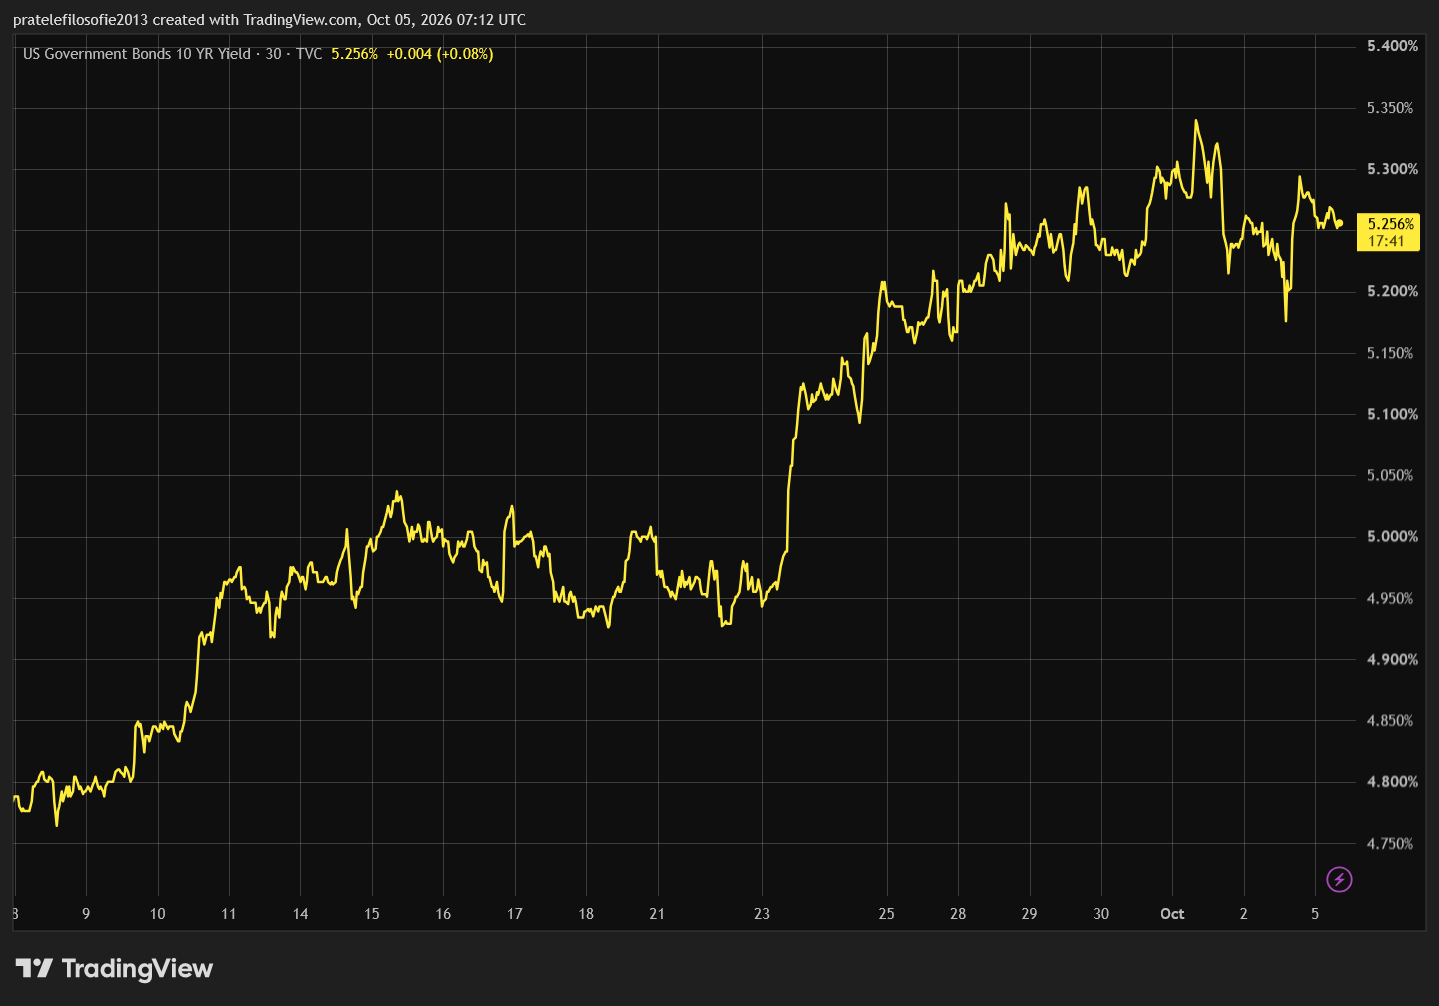Click date 21 on the time axis
The width and height of the screenshot is (1439, 1006).
click(x=657, y=914)
